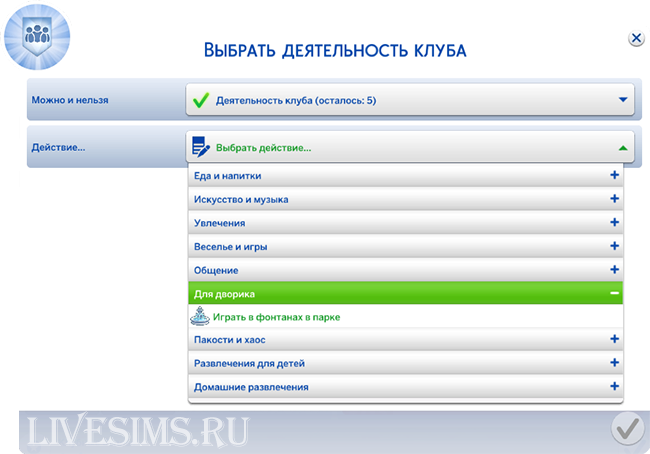Click the 'Можно и нельзя' label
The width and height of the screenshot is (650, 454).
(x=70, y=100)
